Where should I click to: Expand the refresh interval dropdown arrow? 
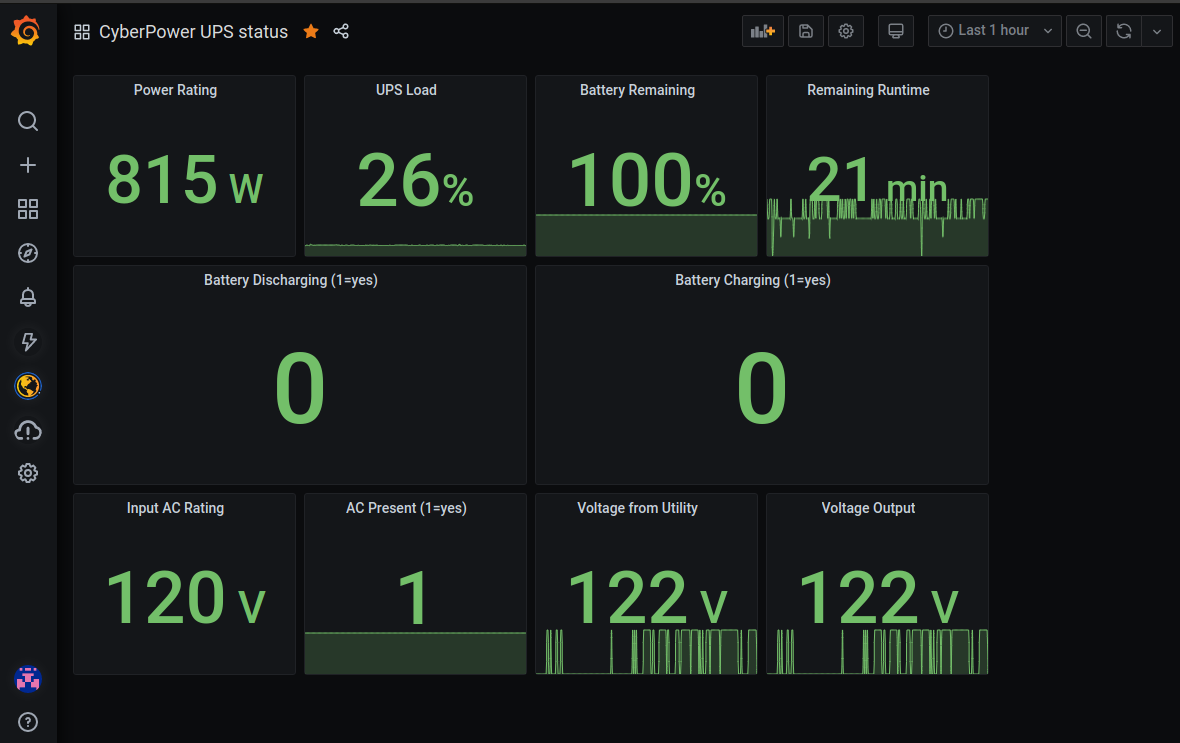point(1157,31)
